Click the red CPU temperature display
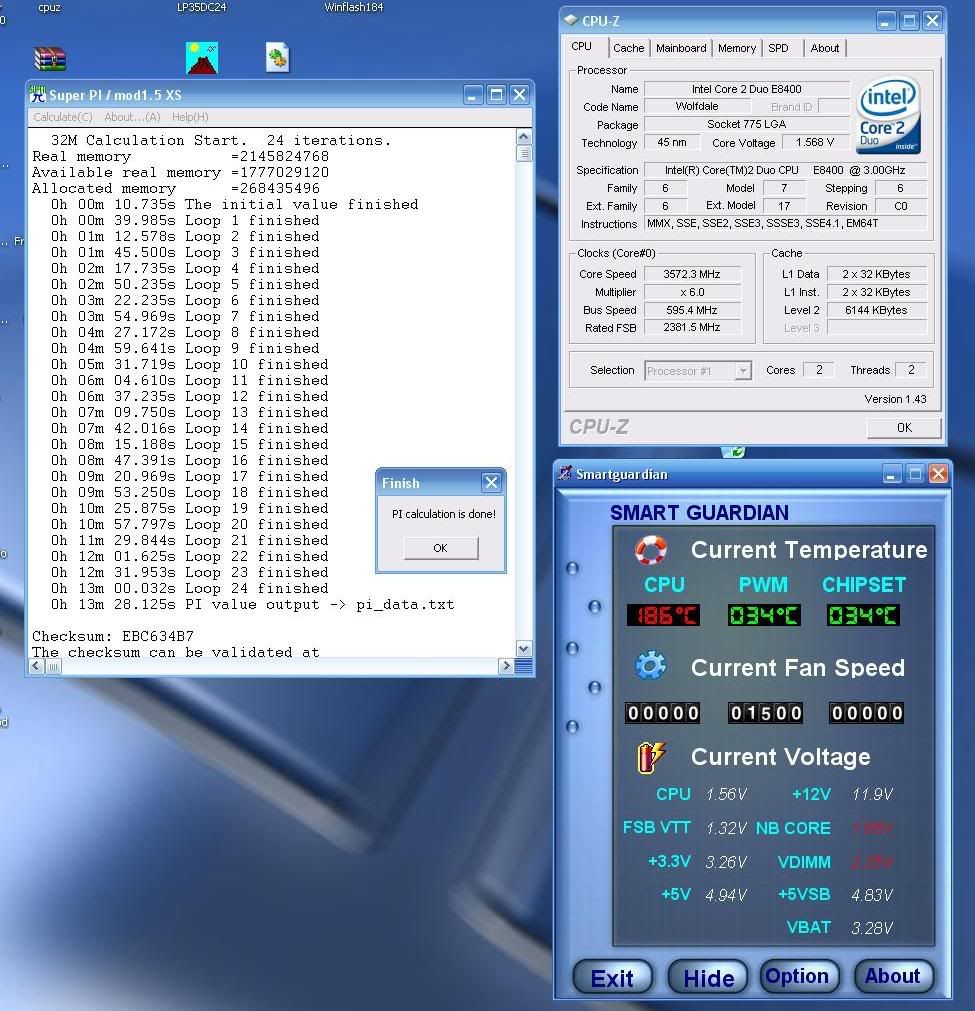 tap(664, 615)
